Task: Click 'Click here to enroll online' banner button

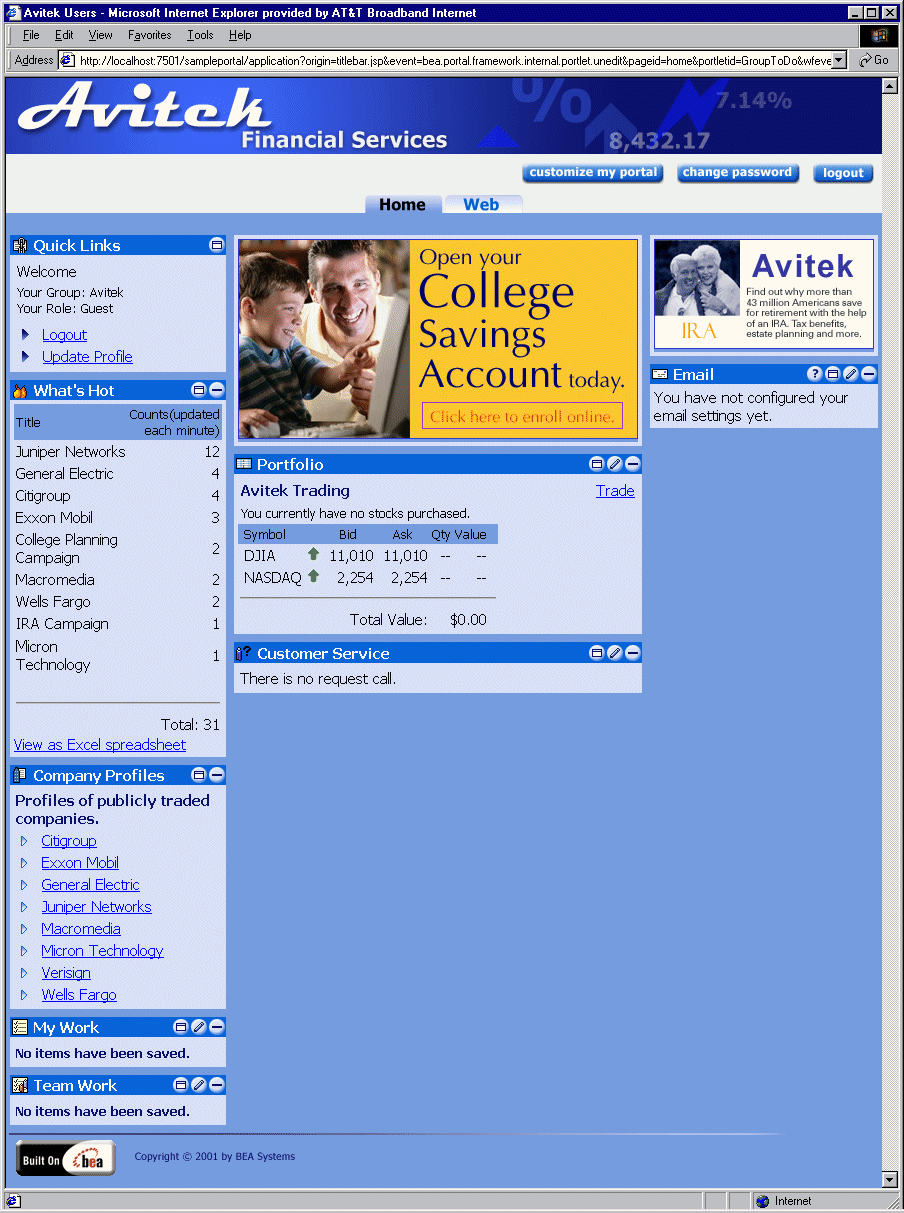Action: [522, 416]
